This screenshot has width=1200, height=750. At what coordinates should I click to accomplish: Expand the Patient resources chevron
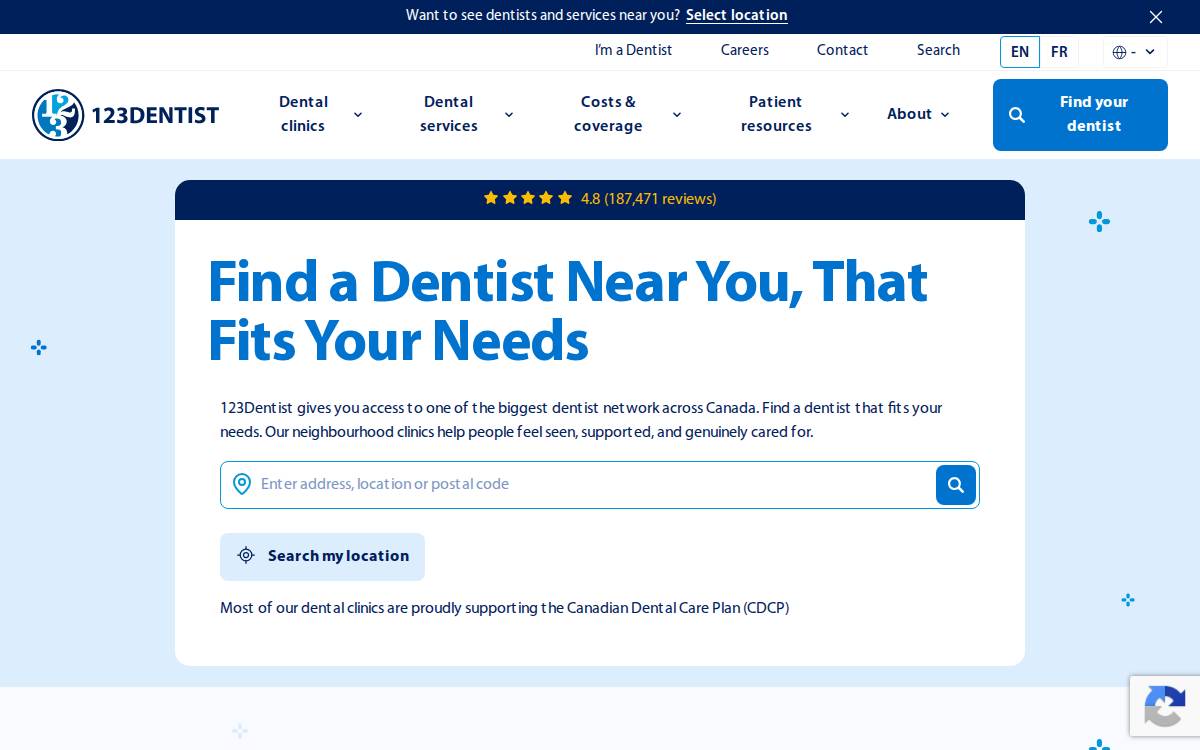[845, 115]
